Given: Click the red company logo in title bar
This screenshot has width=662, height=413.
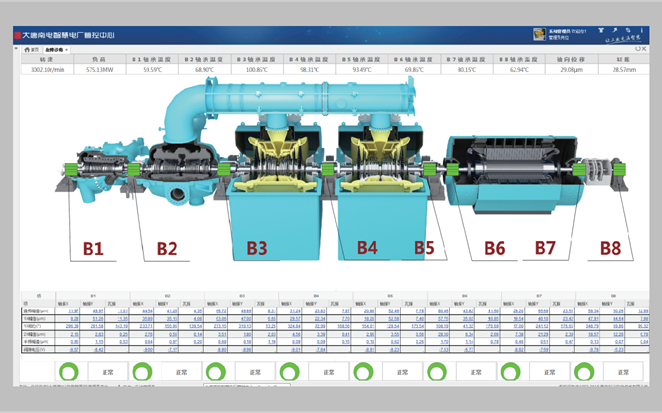Looking at the screenshot, I should pos(18,36).
